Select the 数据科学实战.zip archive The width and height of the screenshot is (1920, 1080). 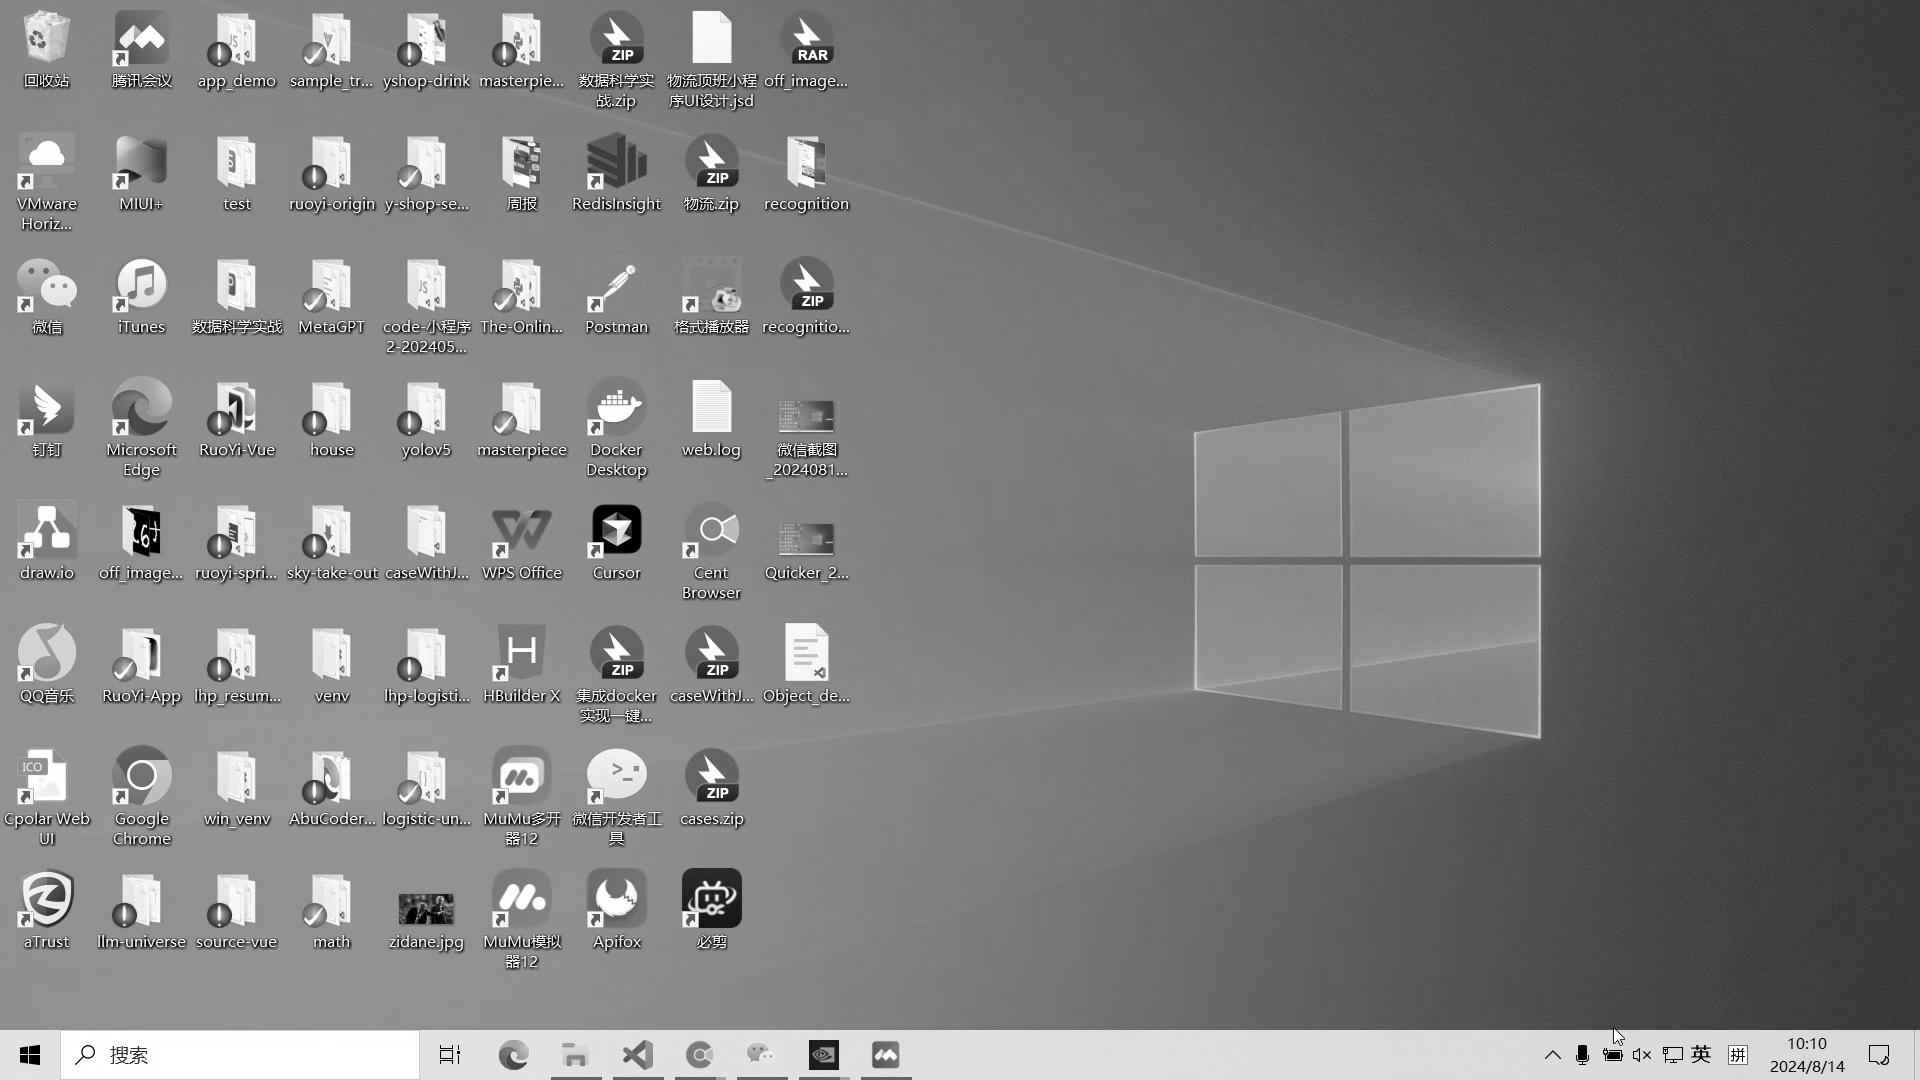point(616,60)
